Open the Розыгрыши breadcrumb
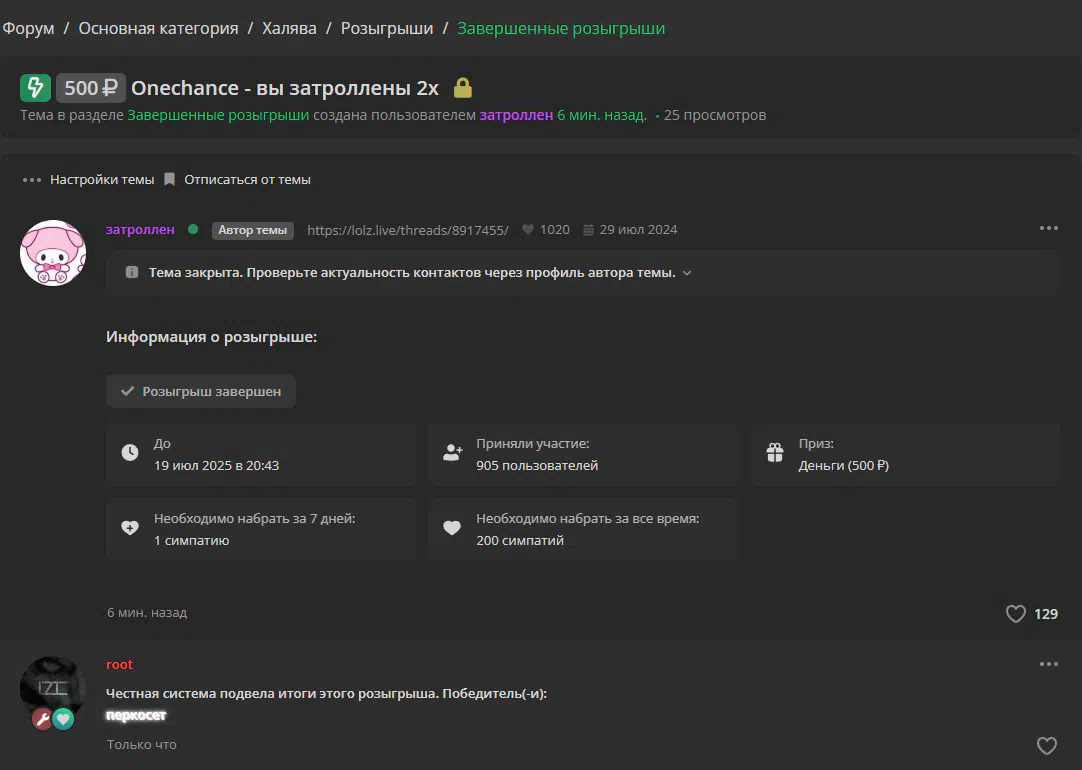The width and height of the screenshot is (1082, 770). [x=387, y=28]
